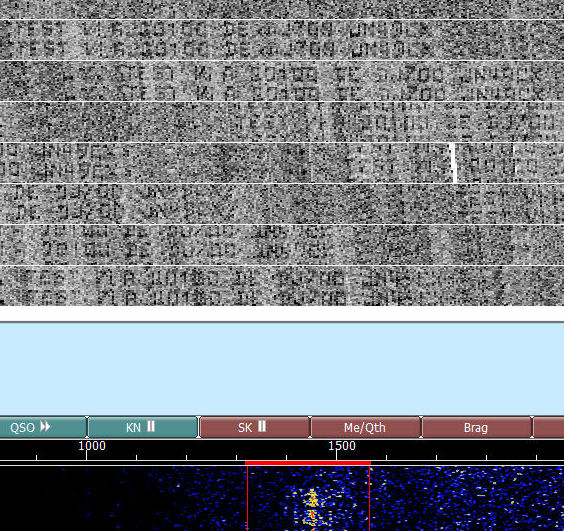Focus the light blue transmit text pane
564x531 pixels.
click(x=282, y=369)
